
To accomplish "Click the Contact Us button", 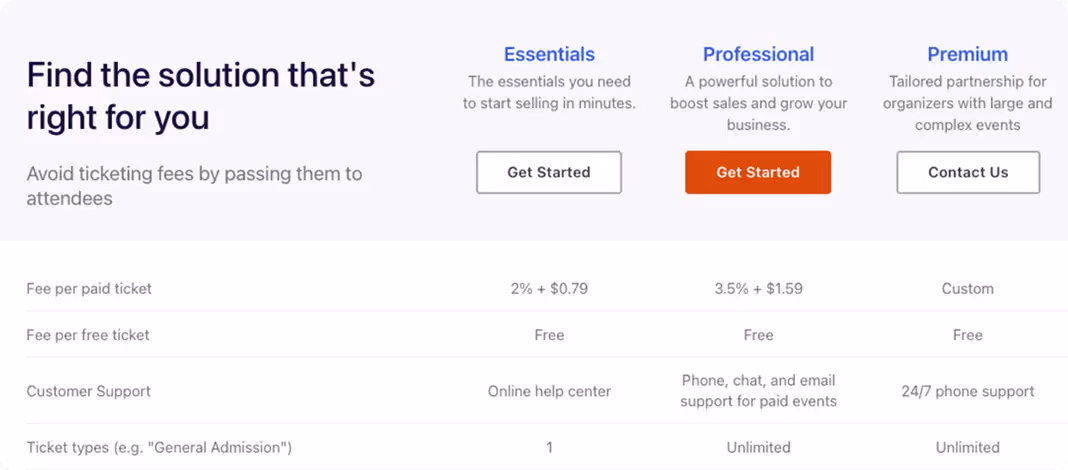I will (968, 172).
